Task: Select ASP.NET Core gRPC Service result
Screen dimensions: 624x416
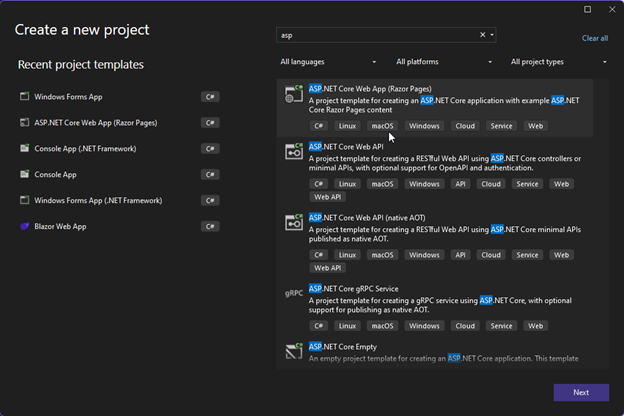Action: pos(353,289)
